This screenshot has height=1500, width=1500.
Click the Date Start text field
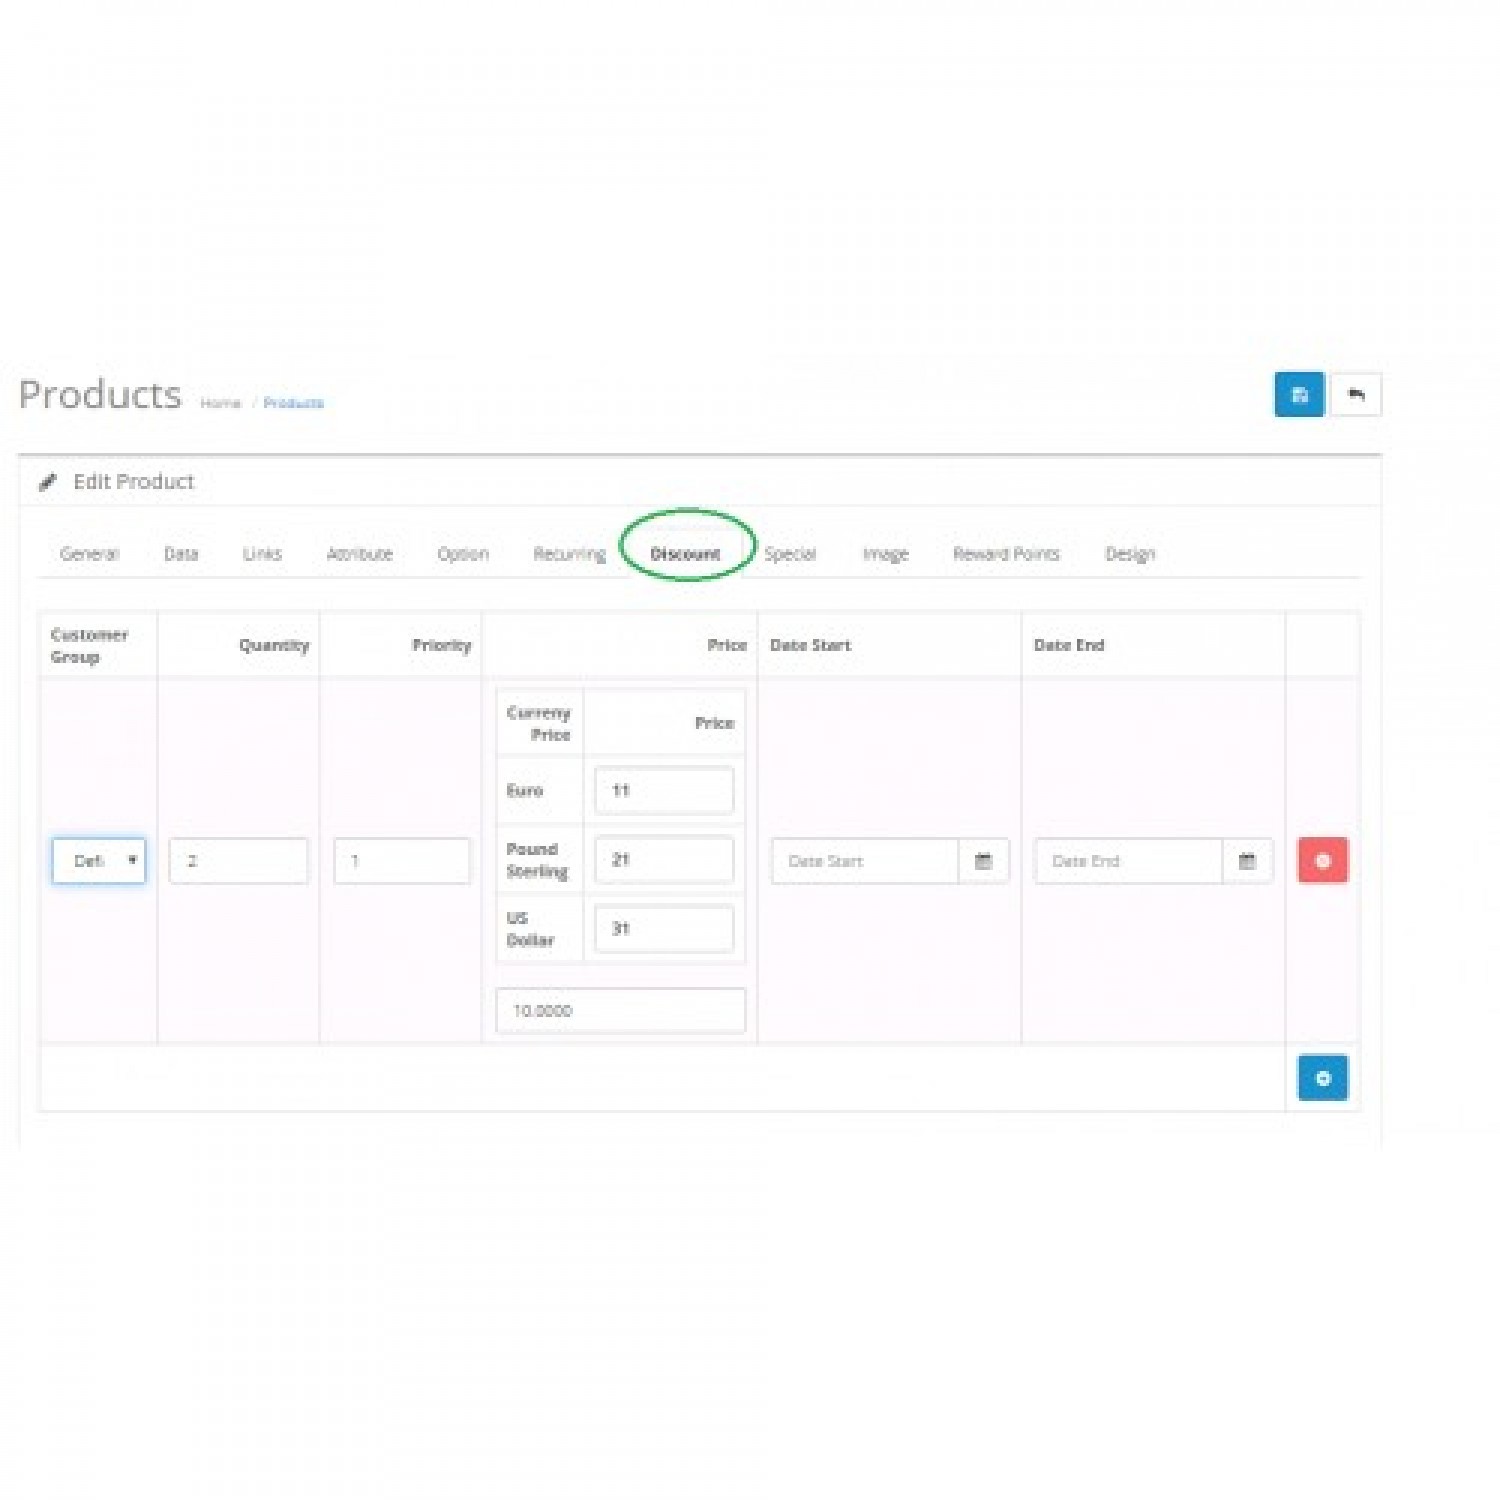coord(864,861)
